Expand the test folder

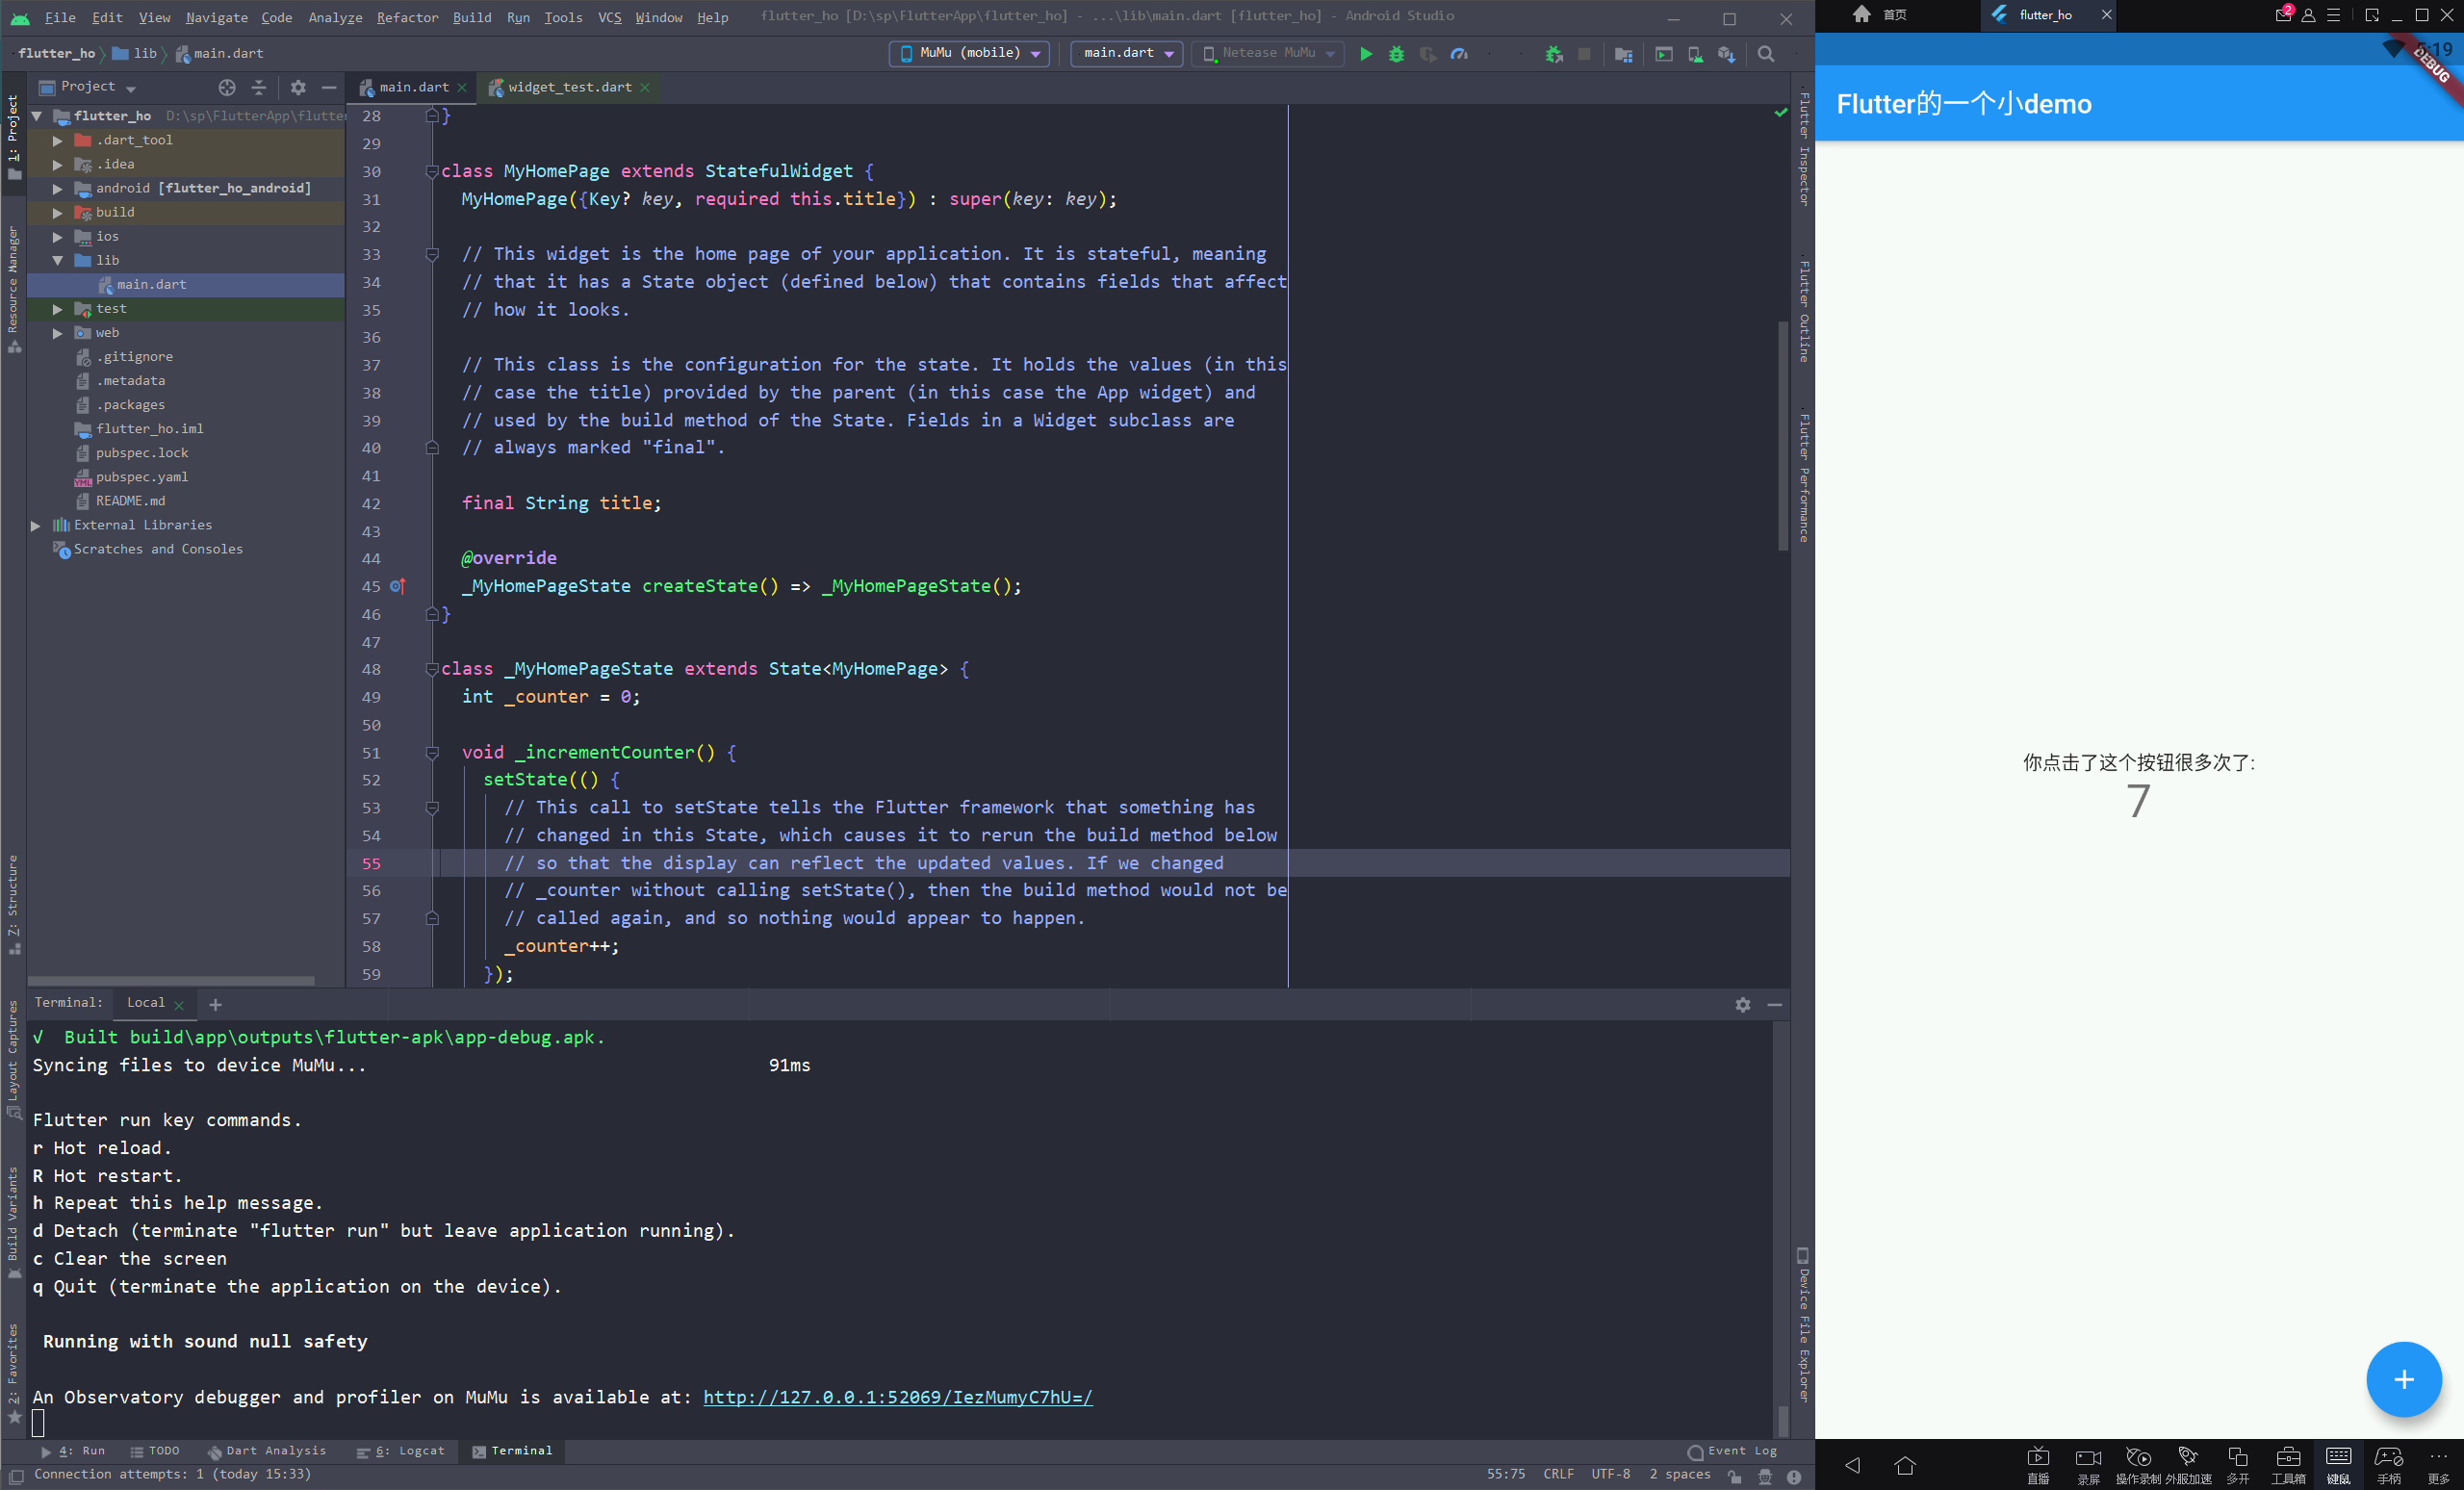(58, 309)
